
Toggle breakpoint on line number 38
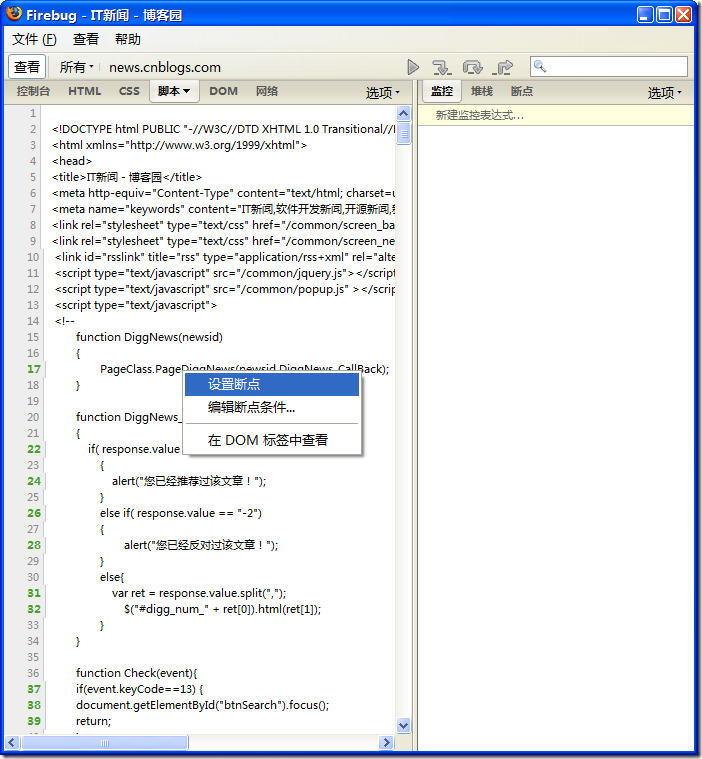pos(33,705)
